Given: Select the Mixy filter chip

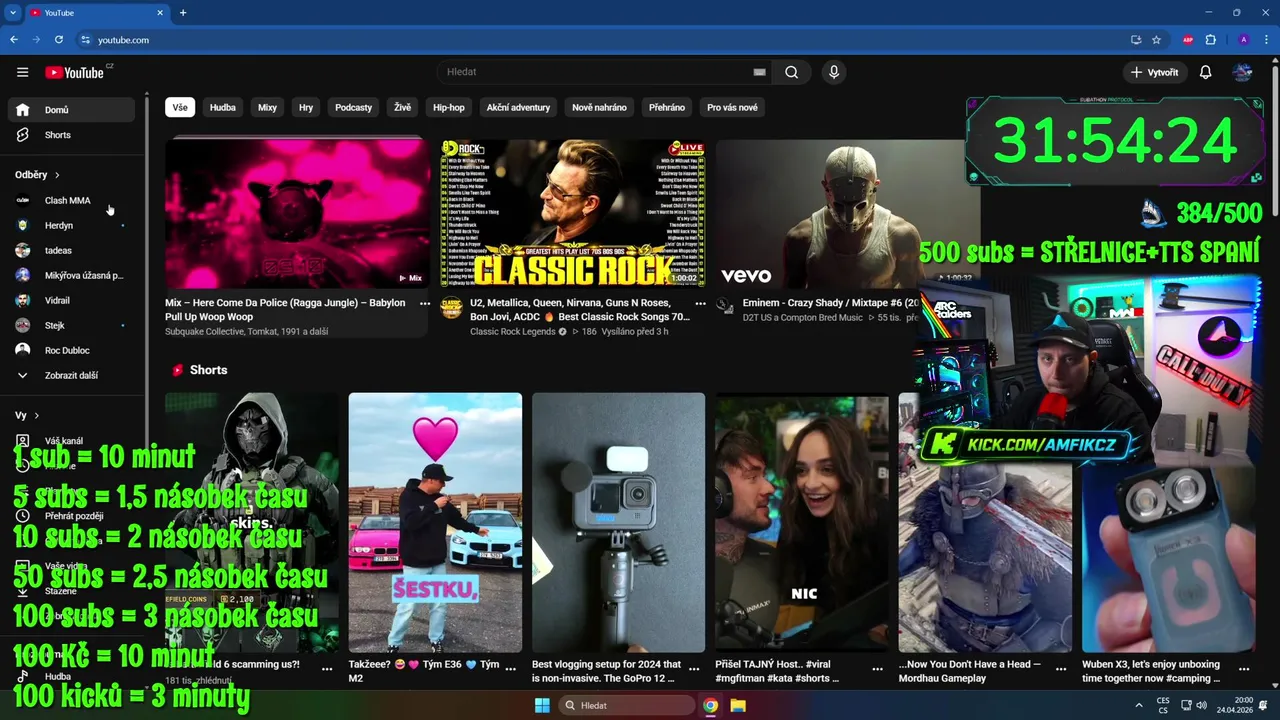Looking at the screenshot, I should (267, 107).
